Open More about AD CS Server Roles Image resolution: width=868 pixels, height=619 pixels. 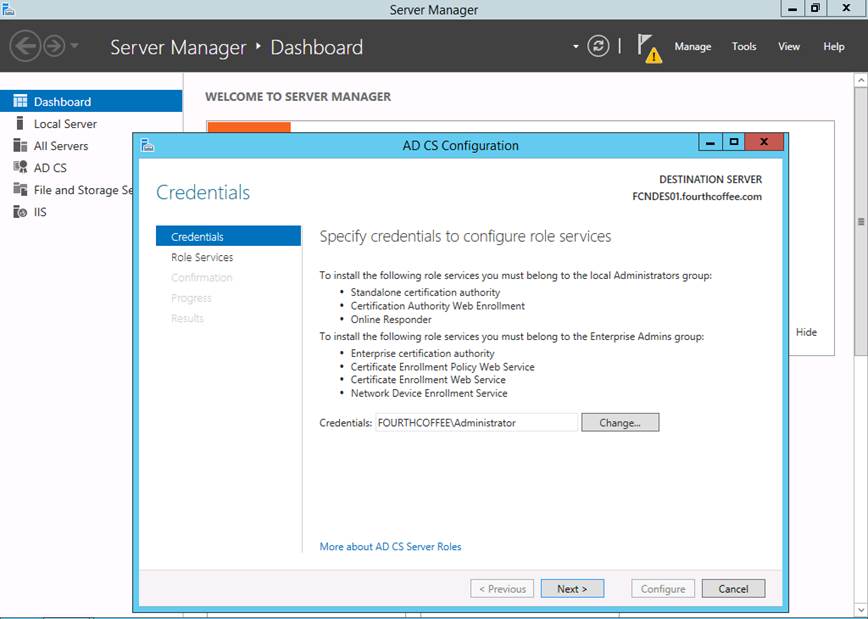(x=390, y=547)
